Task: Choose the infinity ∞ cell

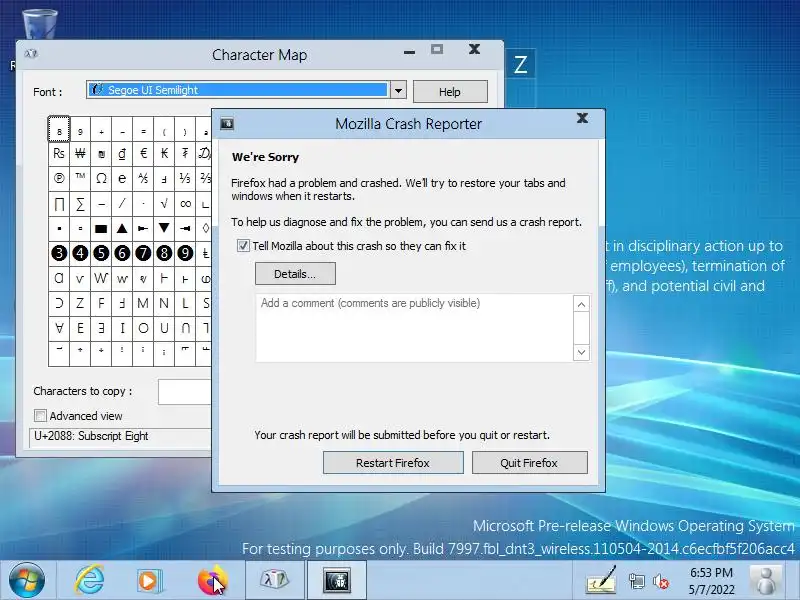Action: click(x=185, y=204)
